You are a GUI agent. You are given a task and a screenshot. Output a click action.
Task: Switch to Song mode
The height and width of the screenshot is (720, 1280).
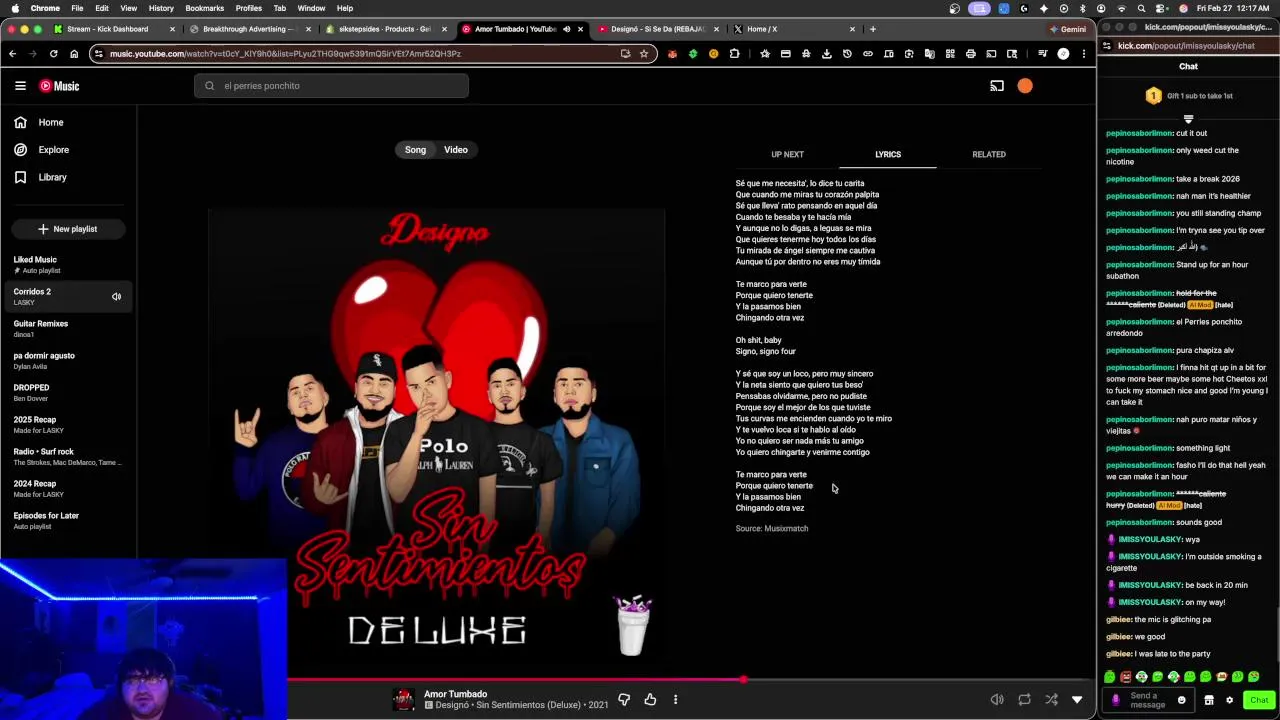tap(415, 150)
